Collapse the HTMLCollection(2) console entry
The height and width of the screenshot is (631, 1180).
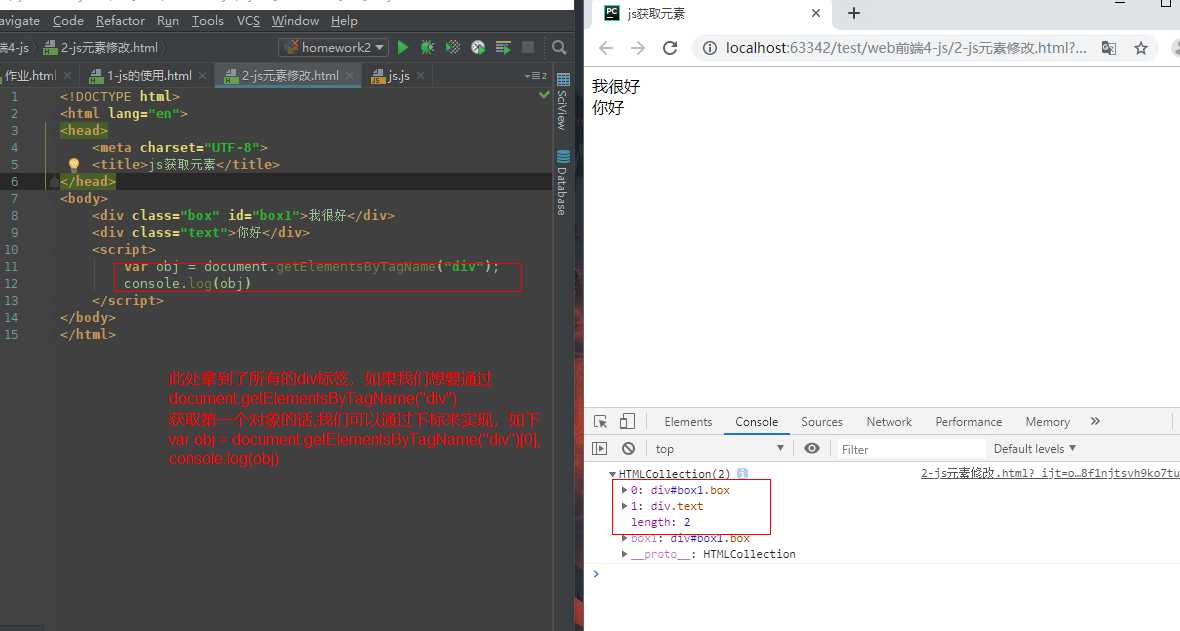[613, 474]
